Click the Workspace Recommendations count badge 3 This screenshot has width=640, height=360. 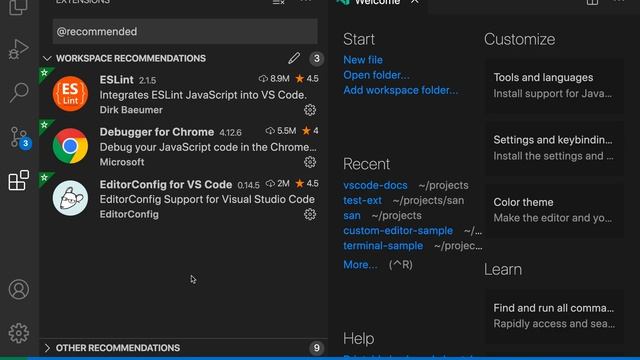316,58
